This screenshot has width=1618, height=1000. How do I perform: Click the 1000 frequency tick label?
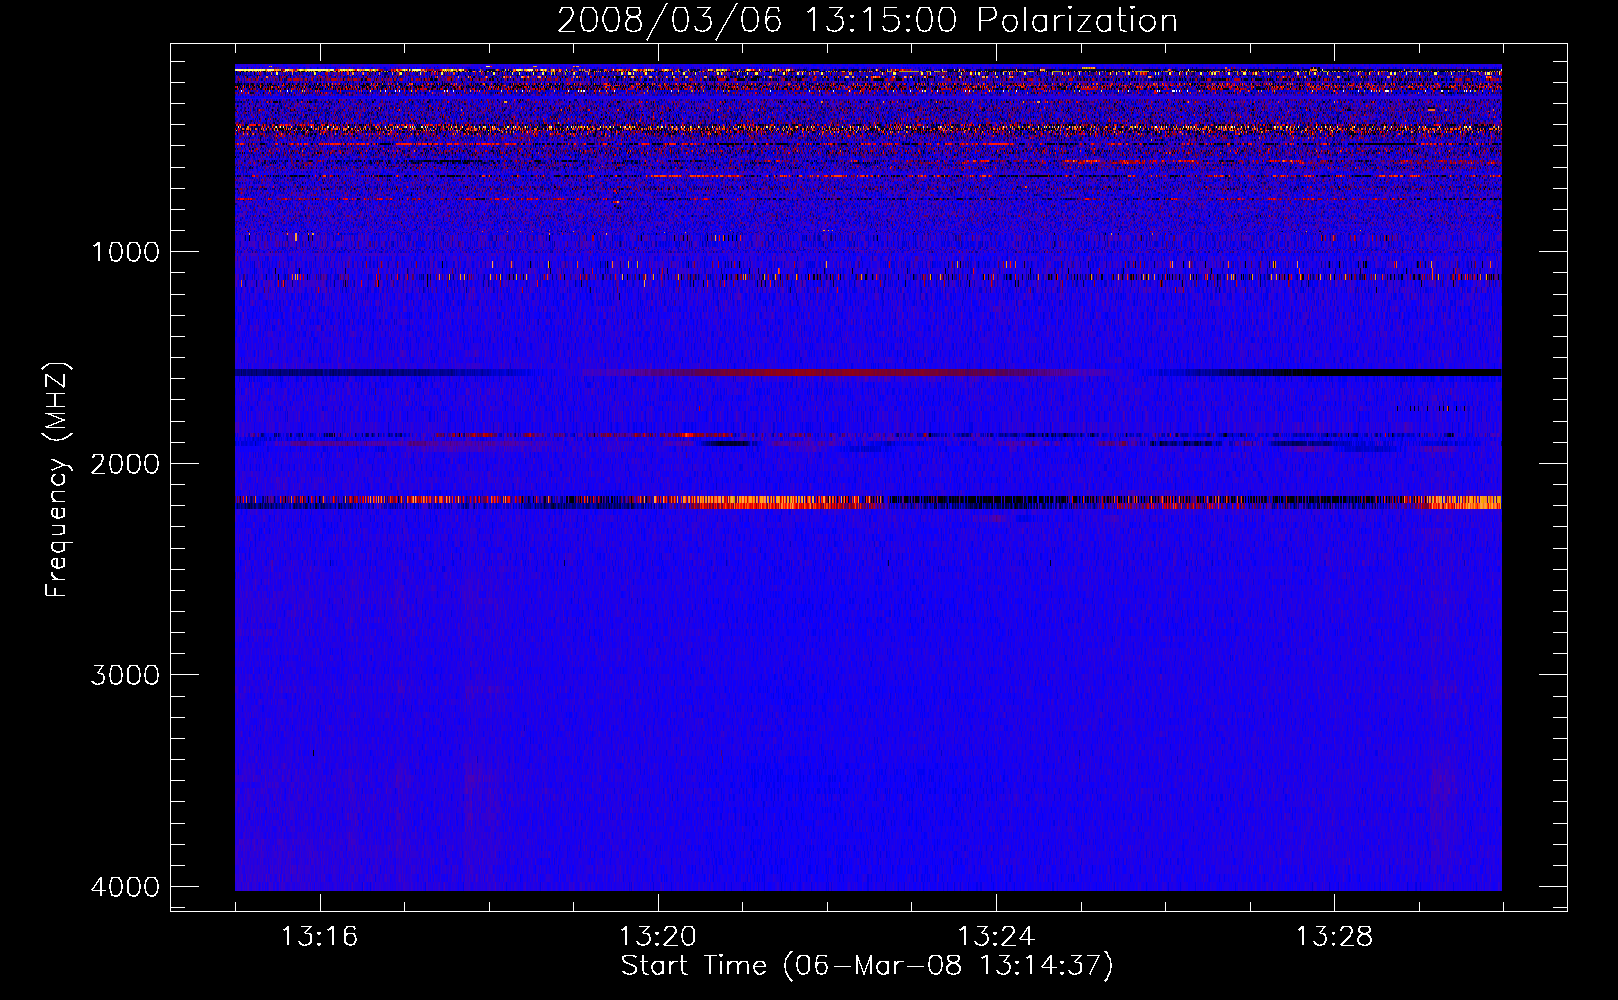pyautogui.click(x=125, y=252)
